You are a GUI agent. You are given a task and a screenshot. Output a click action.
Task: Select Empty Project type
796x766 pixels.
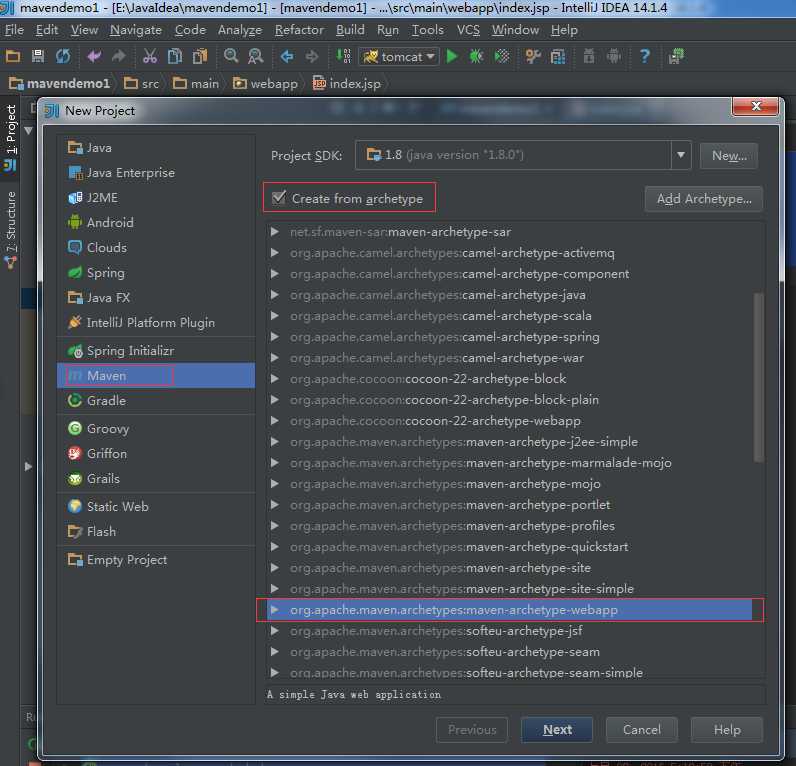156,559
